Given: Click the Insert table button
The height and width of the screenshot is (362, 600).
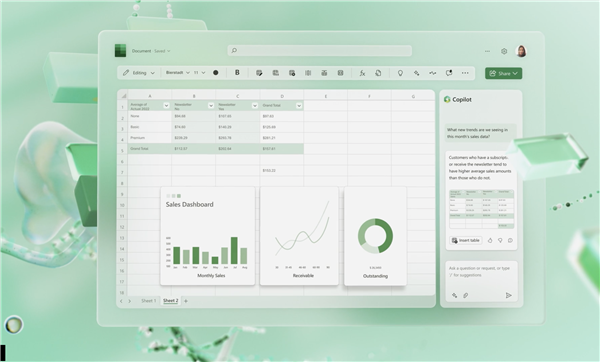Looking at the screenshot, I should 465,240.
